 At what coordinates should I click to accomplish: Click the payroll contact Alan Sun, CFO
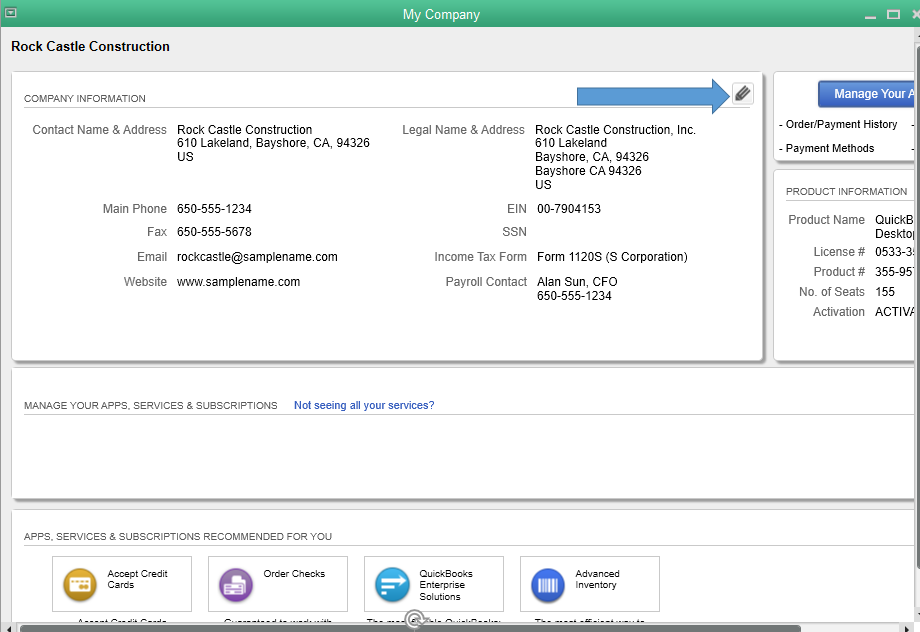[577, 282]
